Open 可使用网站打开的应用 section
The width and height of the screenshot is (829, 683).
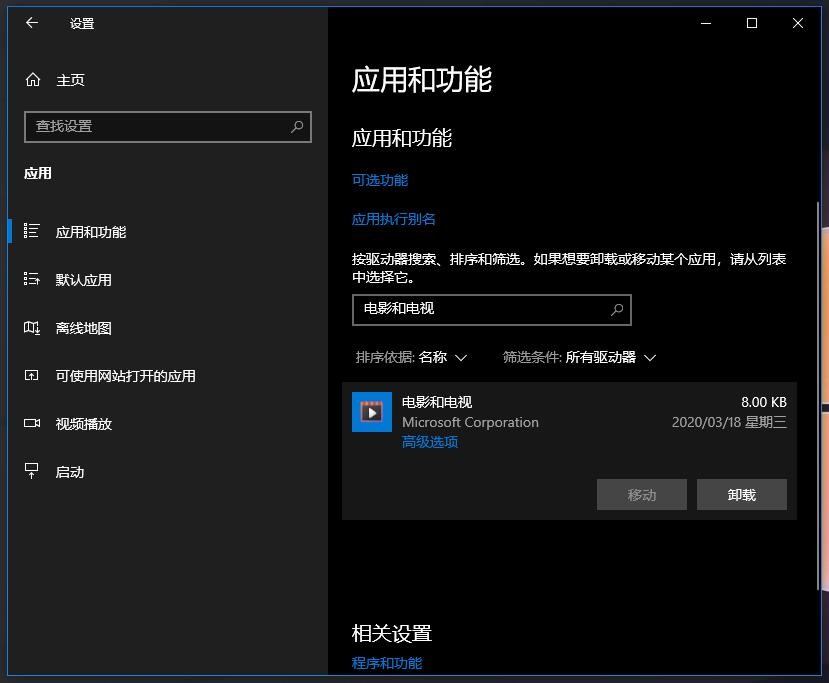click(125, 376)
